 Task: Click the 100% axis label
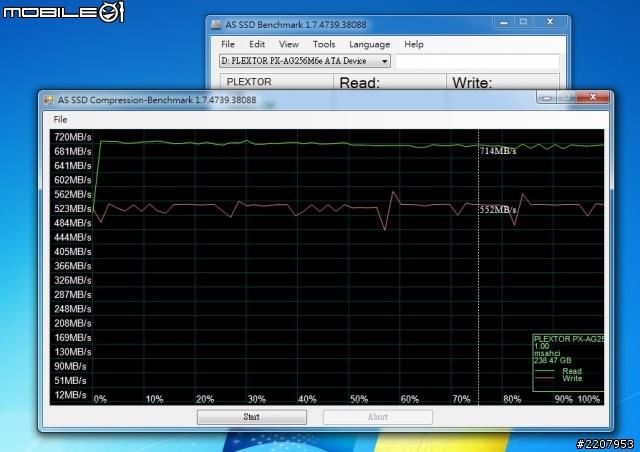pos(589,399)
